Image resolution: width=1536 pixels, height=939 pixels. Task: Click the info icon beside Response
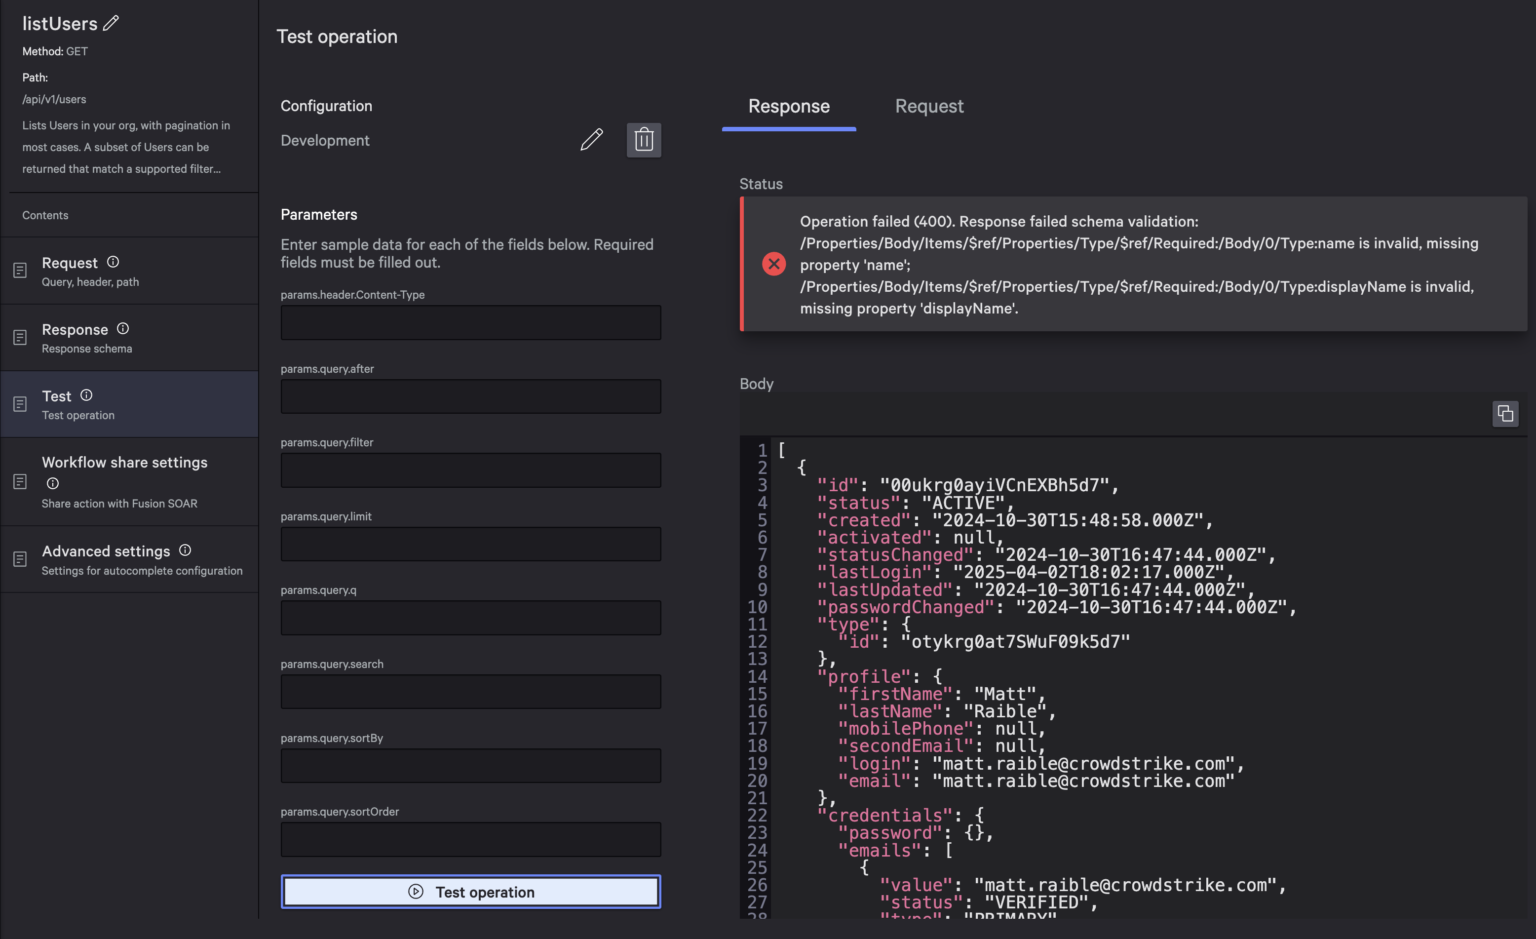pyautogui.click(x=122, y=328)
